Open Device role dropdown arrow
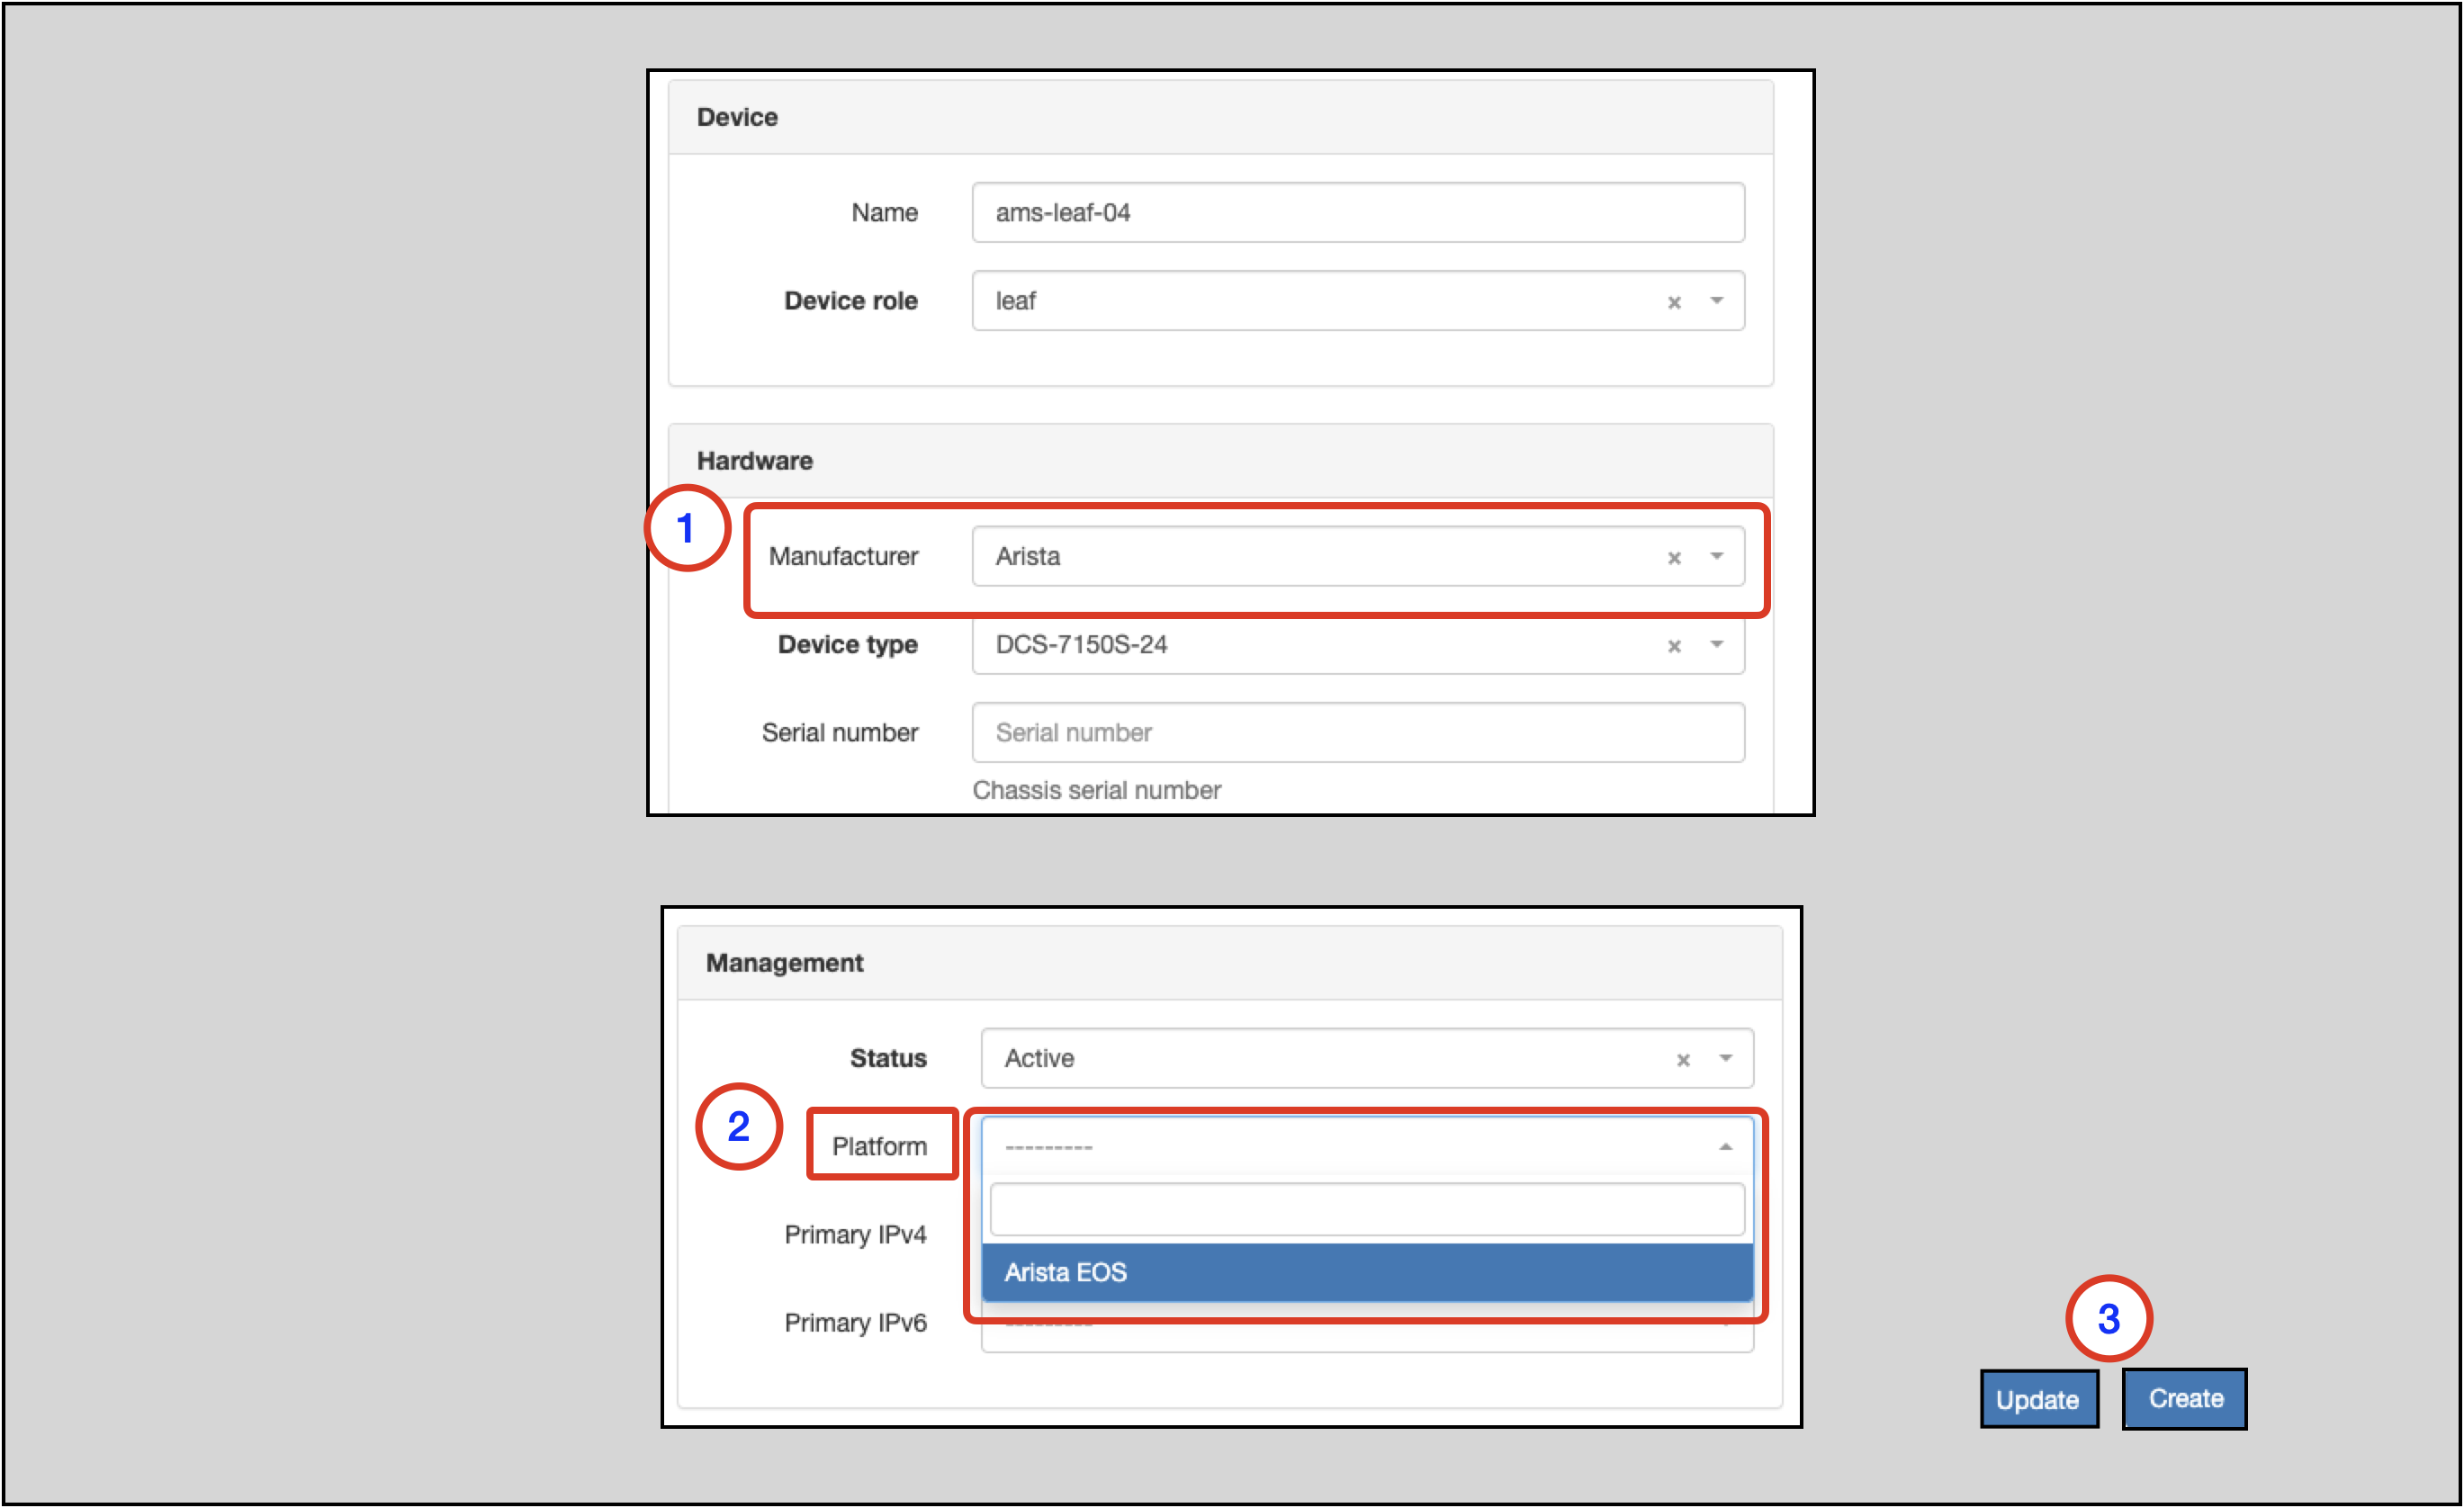2464x1508 pixels. click(1717, 301)
